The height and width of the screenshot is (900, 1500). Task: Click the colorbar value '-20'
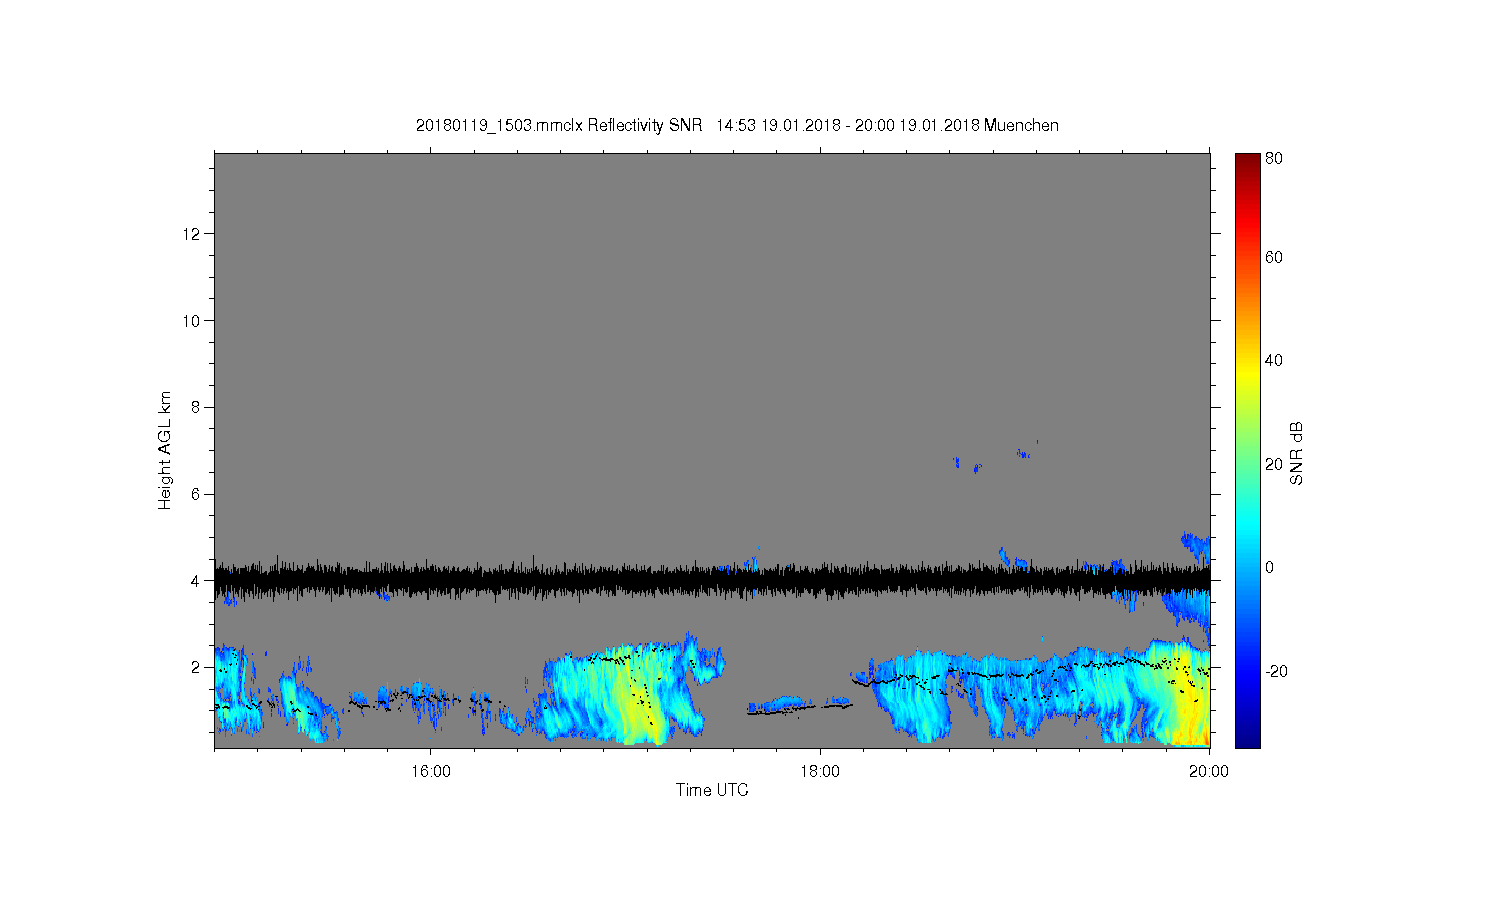point(1276,671)
